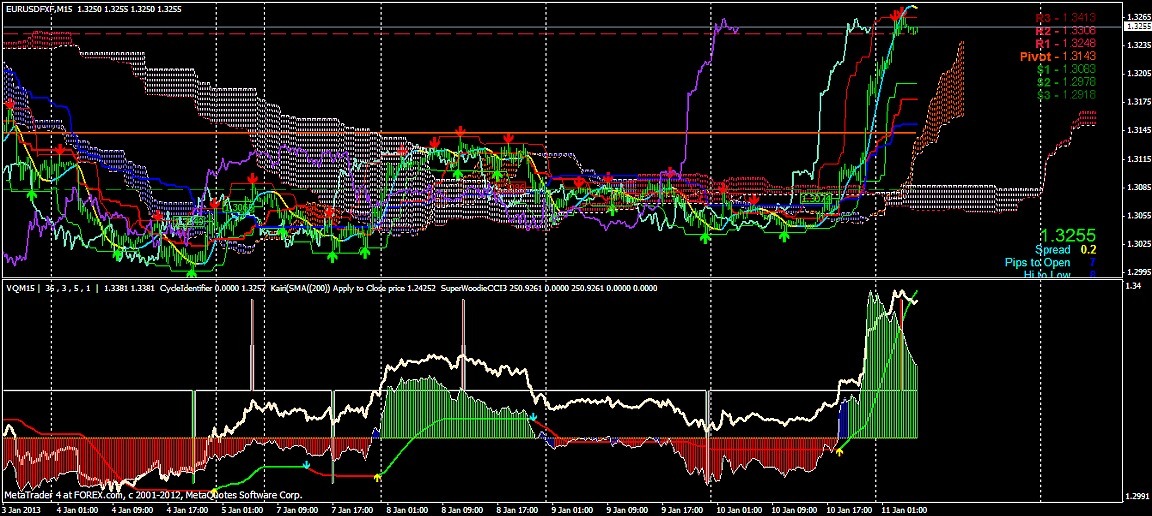Select the S1 support label 1.3083
The image size is (1152, 516).
point(1065,70)
